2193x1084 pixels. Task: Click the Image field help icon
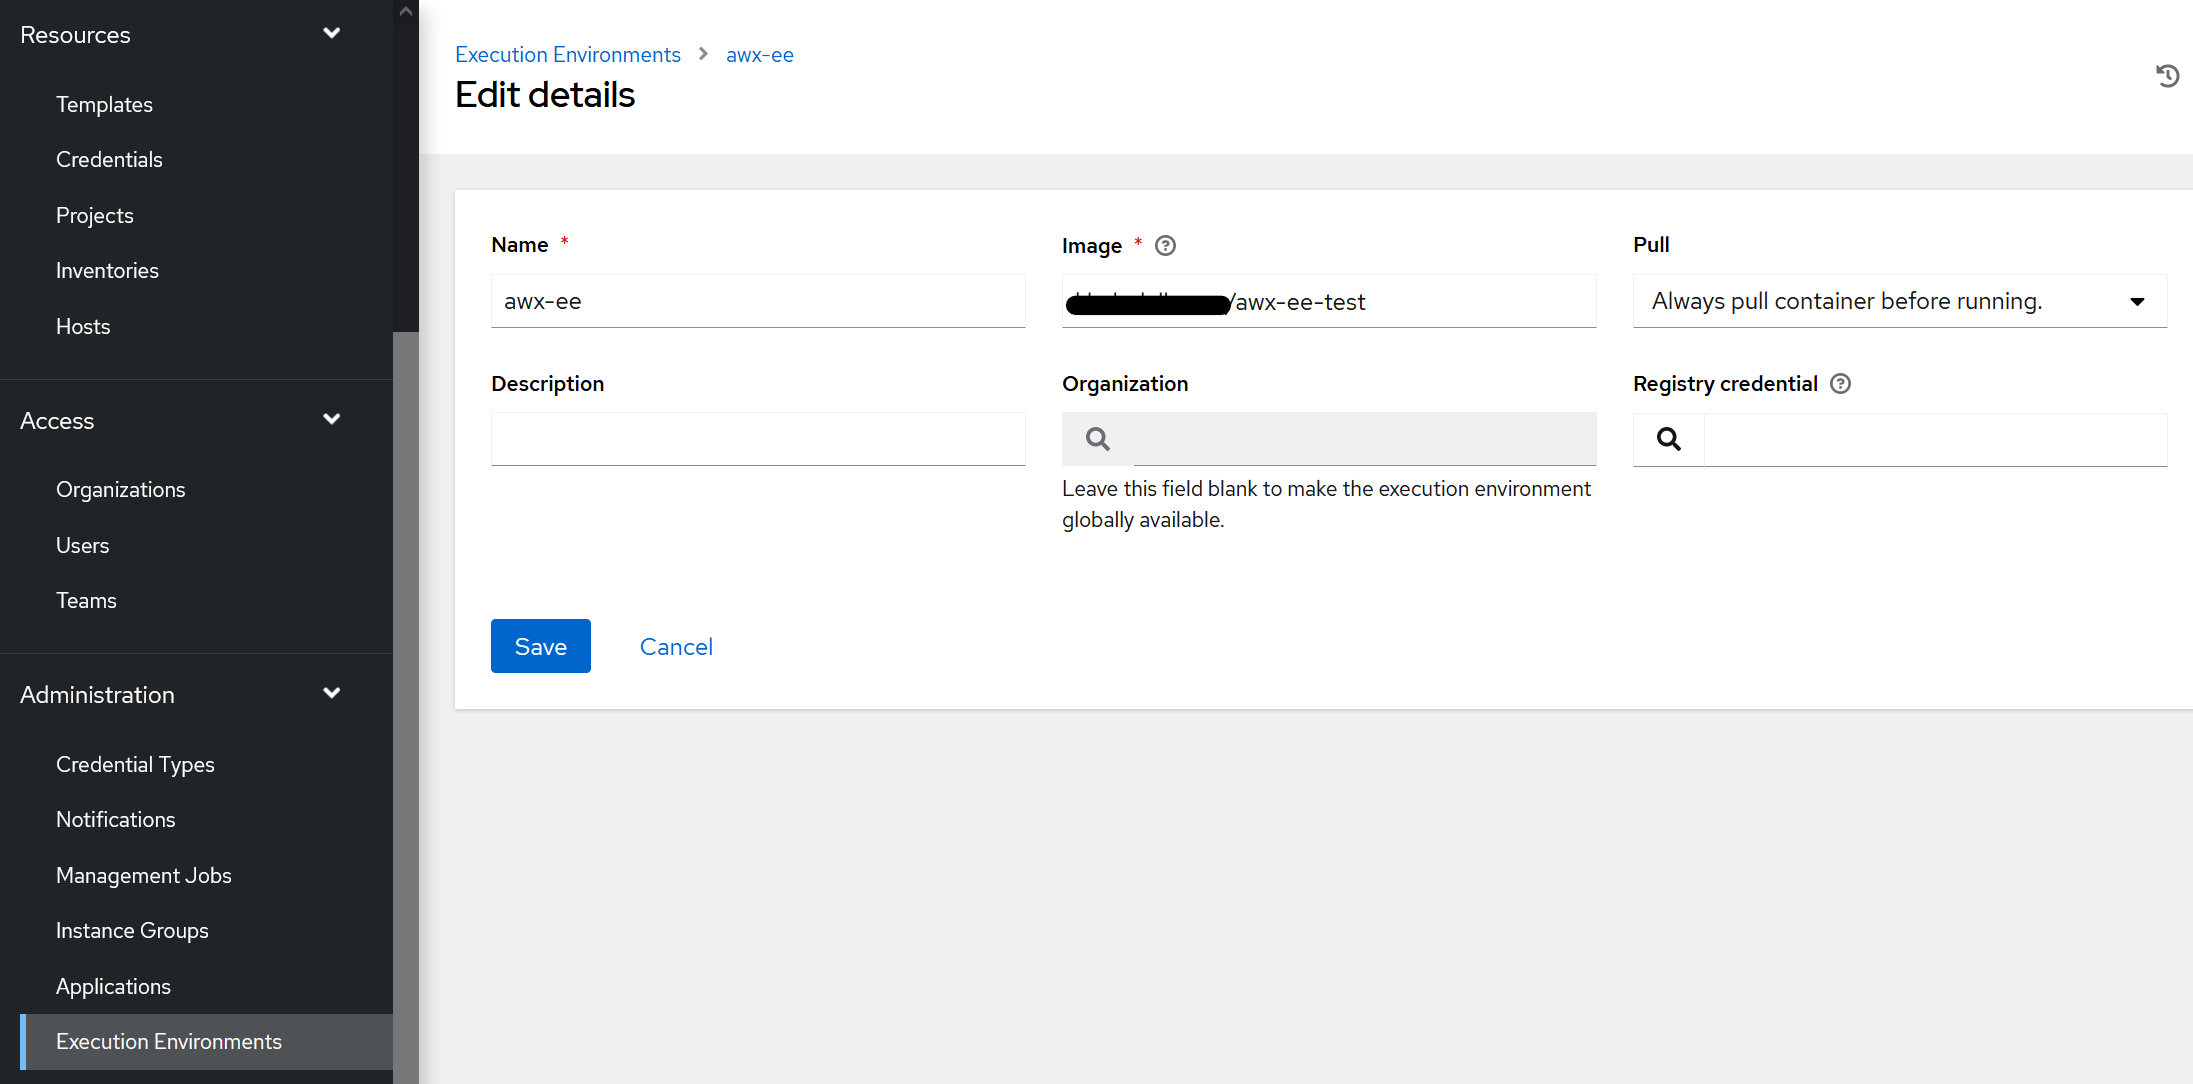coord(1165,246)
